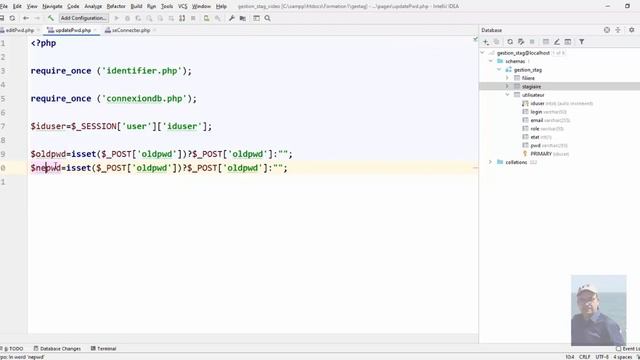Click the Back navigation arrow
Image resolution: width=640 pixels, height=360 pixels.
26,18
